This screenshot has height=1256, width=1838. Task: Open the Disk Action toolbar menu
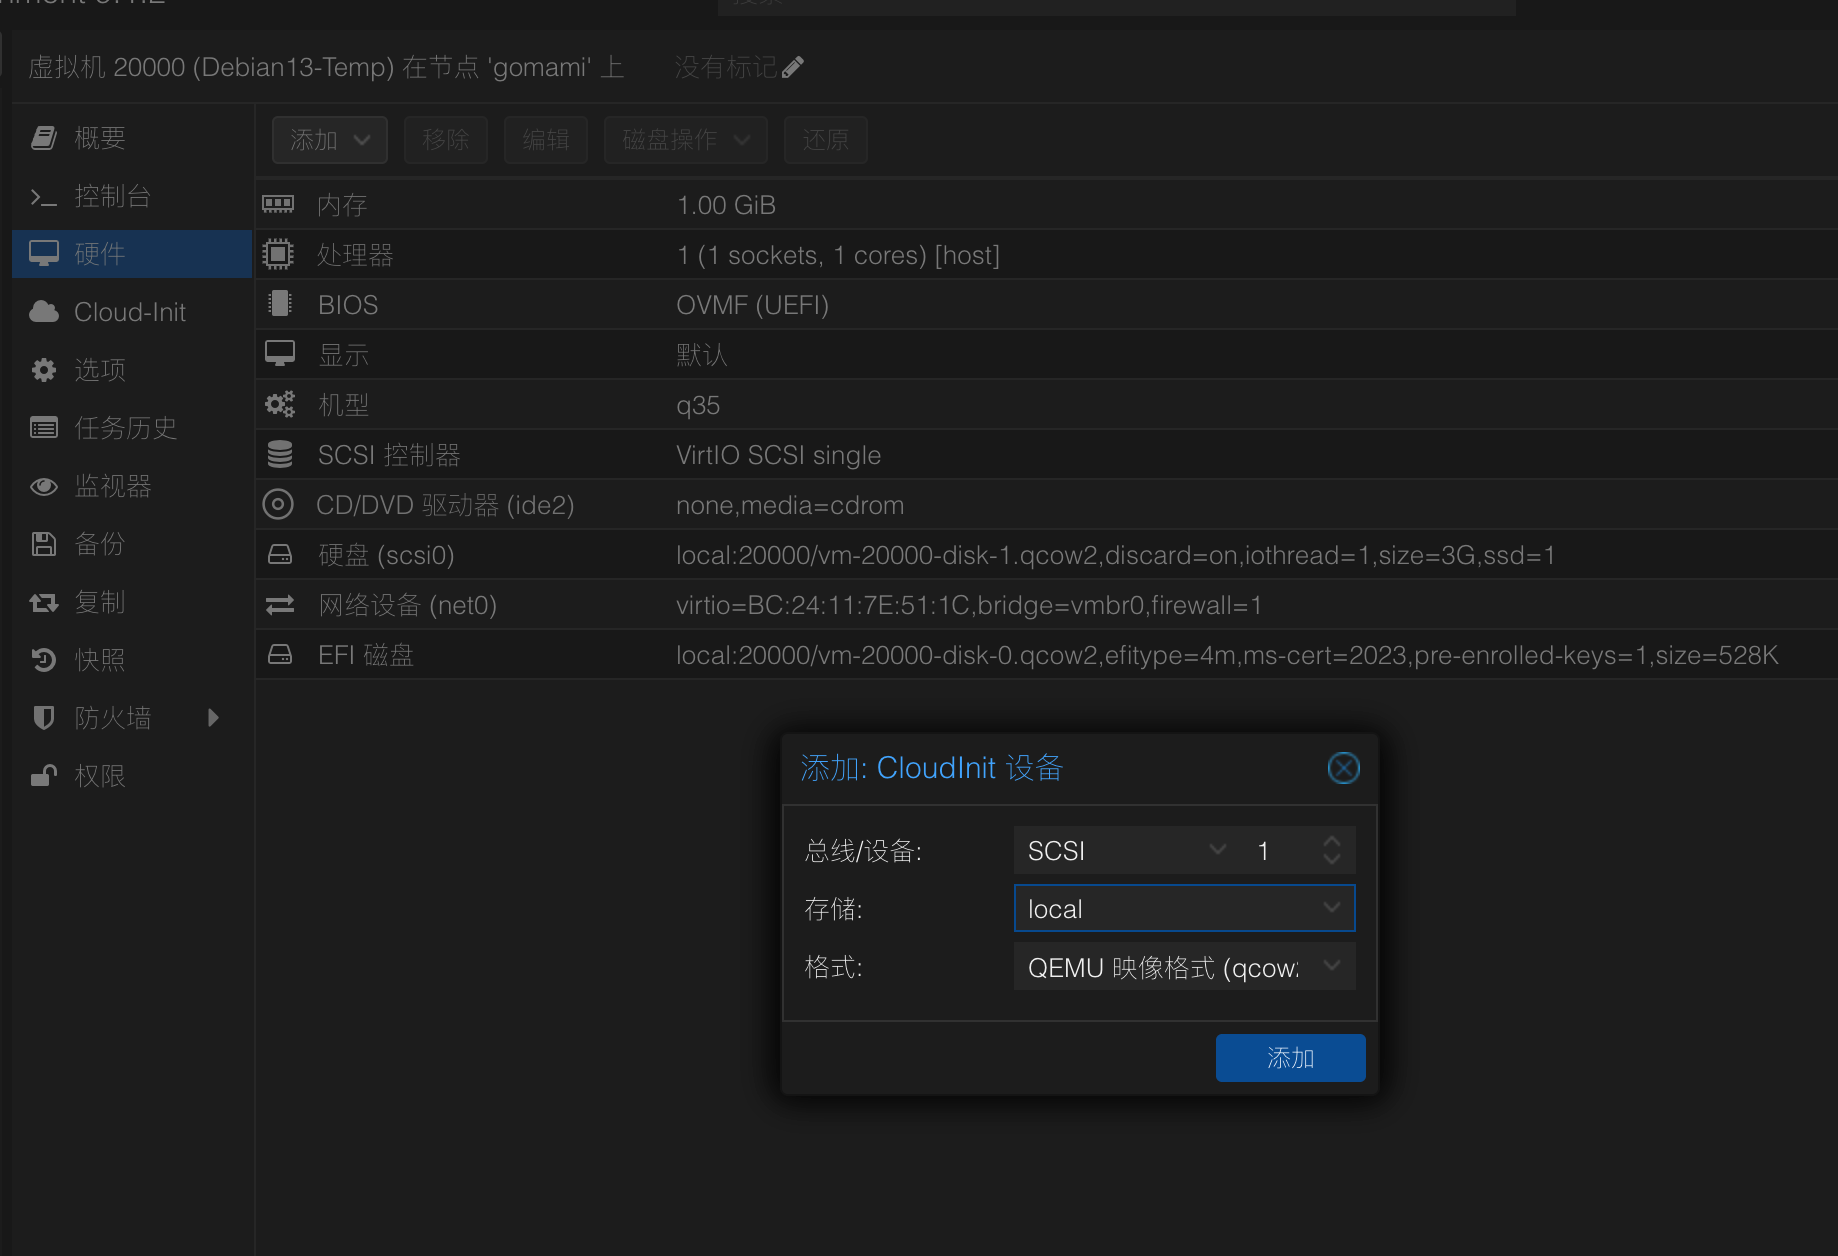[685, 140]
